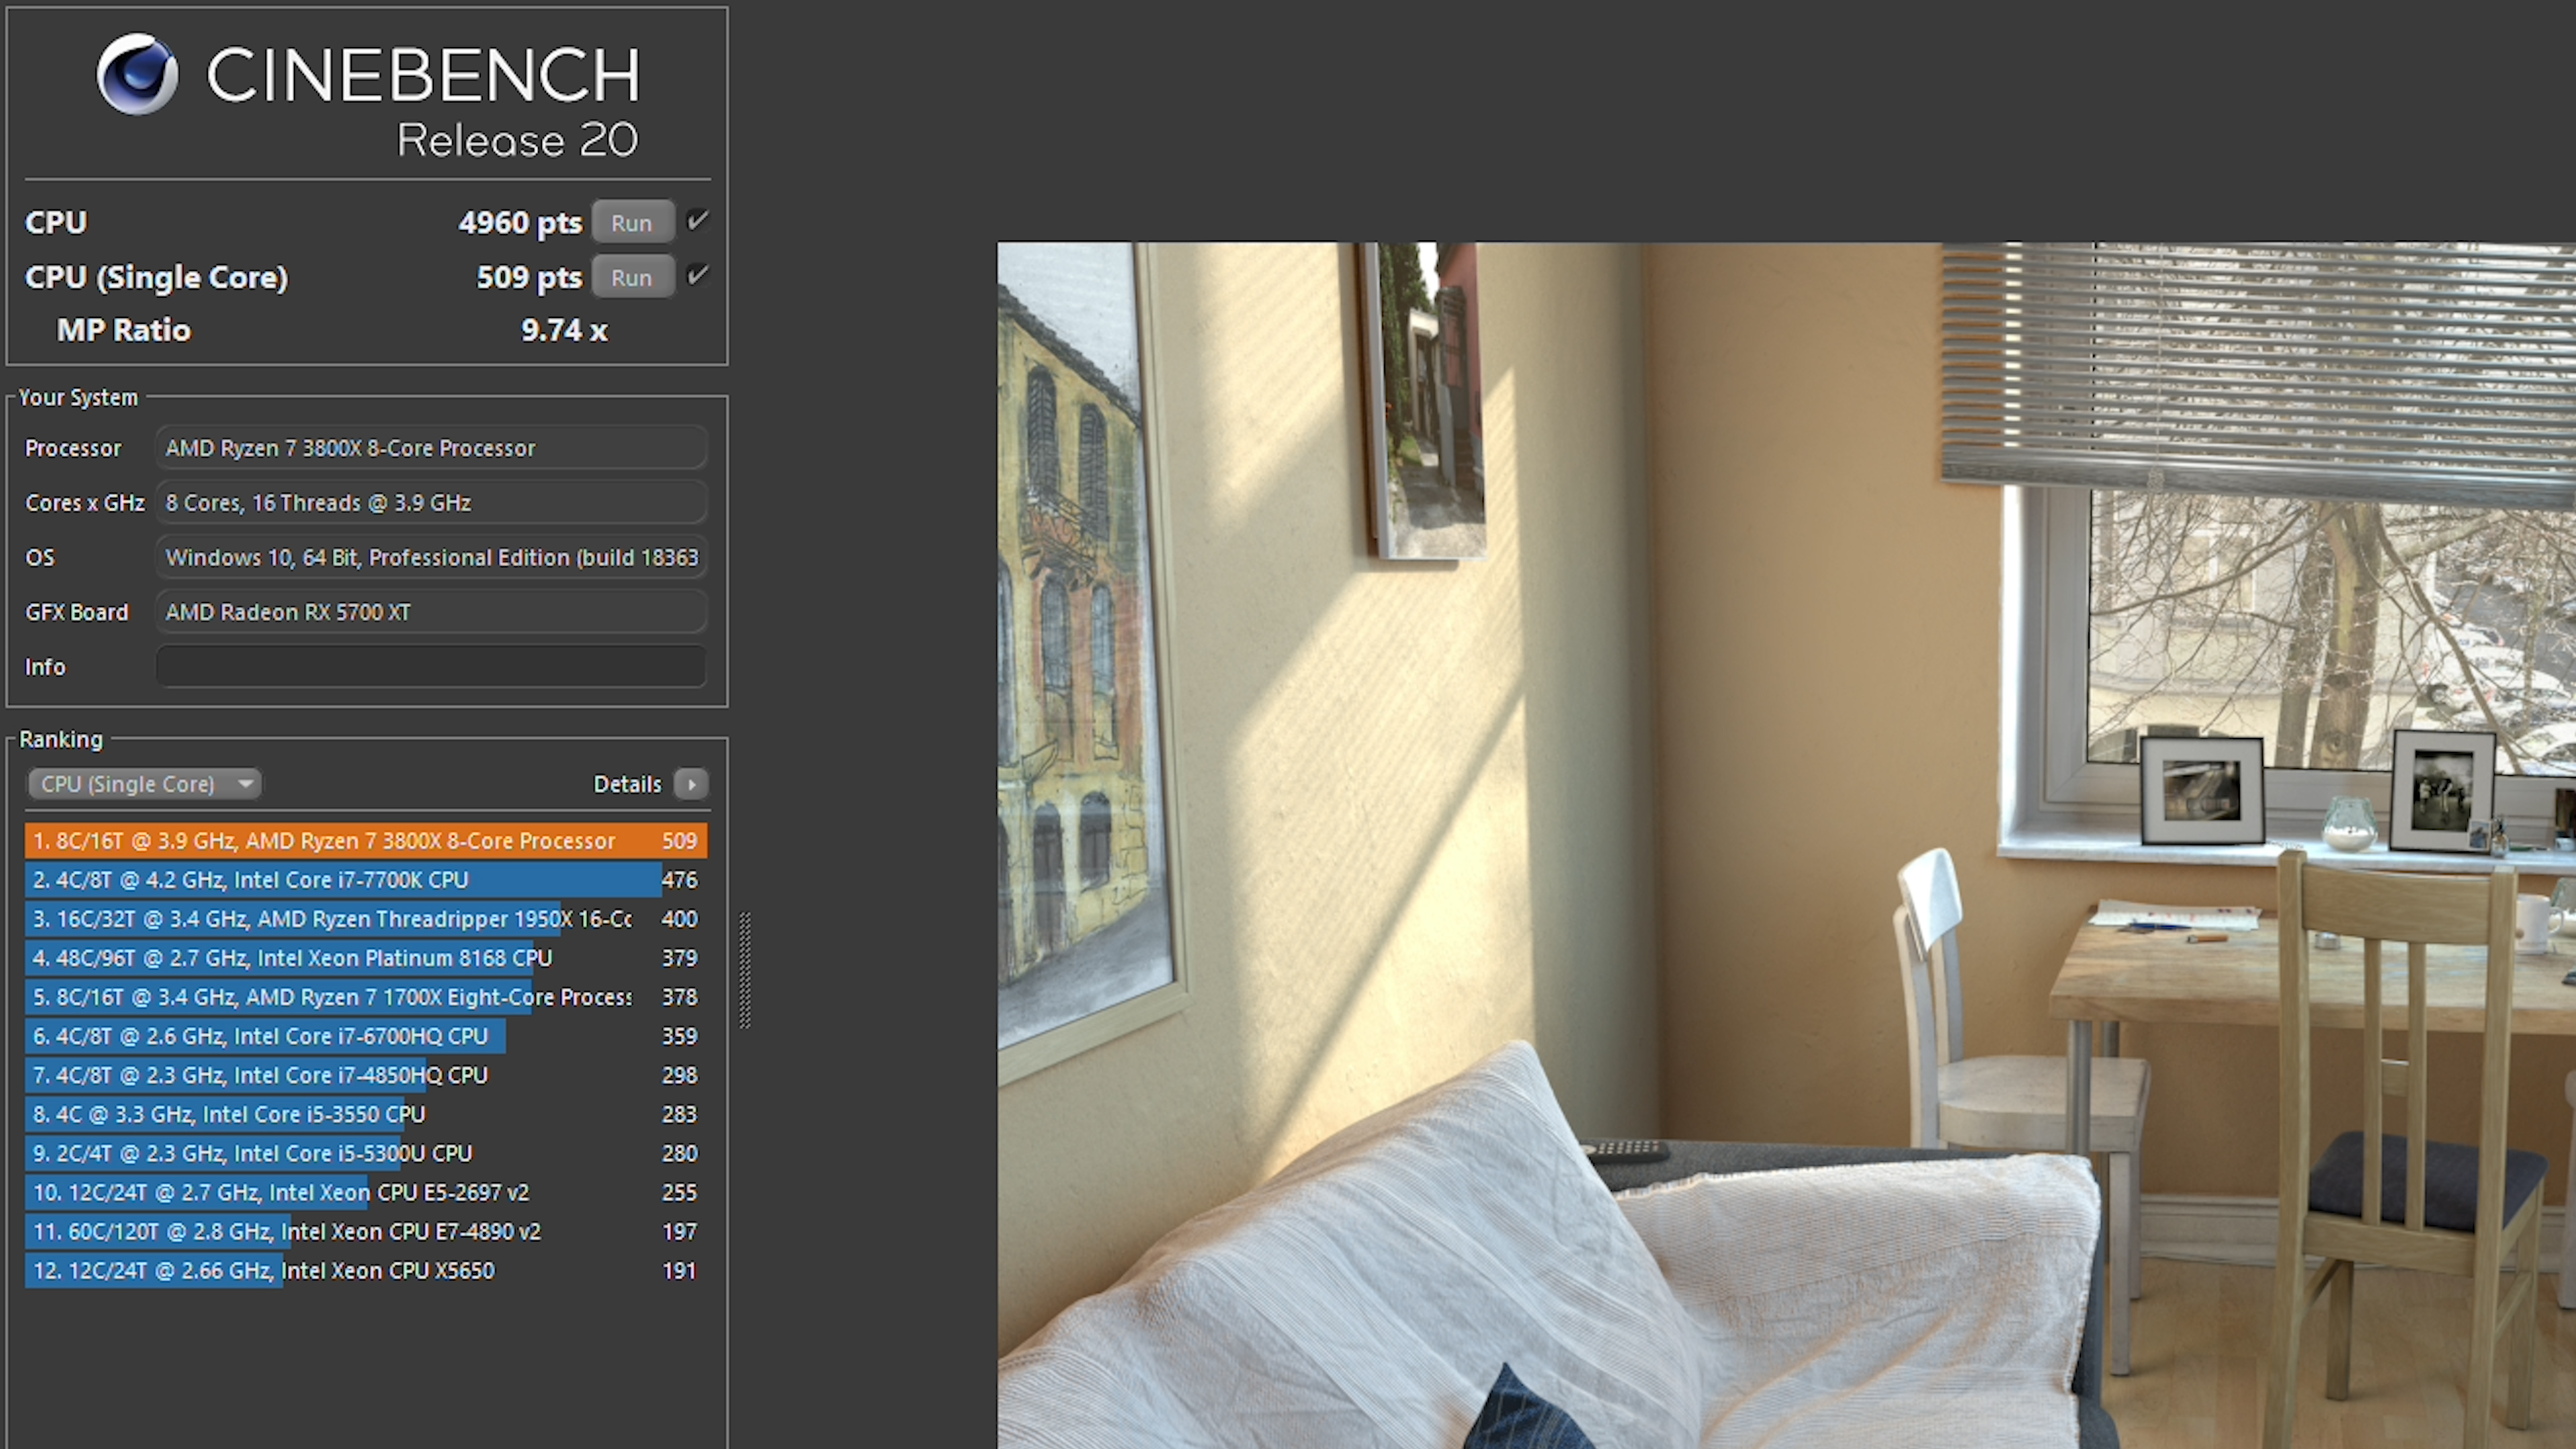Screen dimensions: 2576x1449
Task: Run the CPU (Single Core) benchmark
Action: pos(632,277)
